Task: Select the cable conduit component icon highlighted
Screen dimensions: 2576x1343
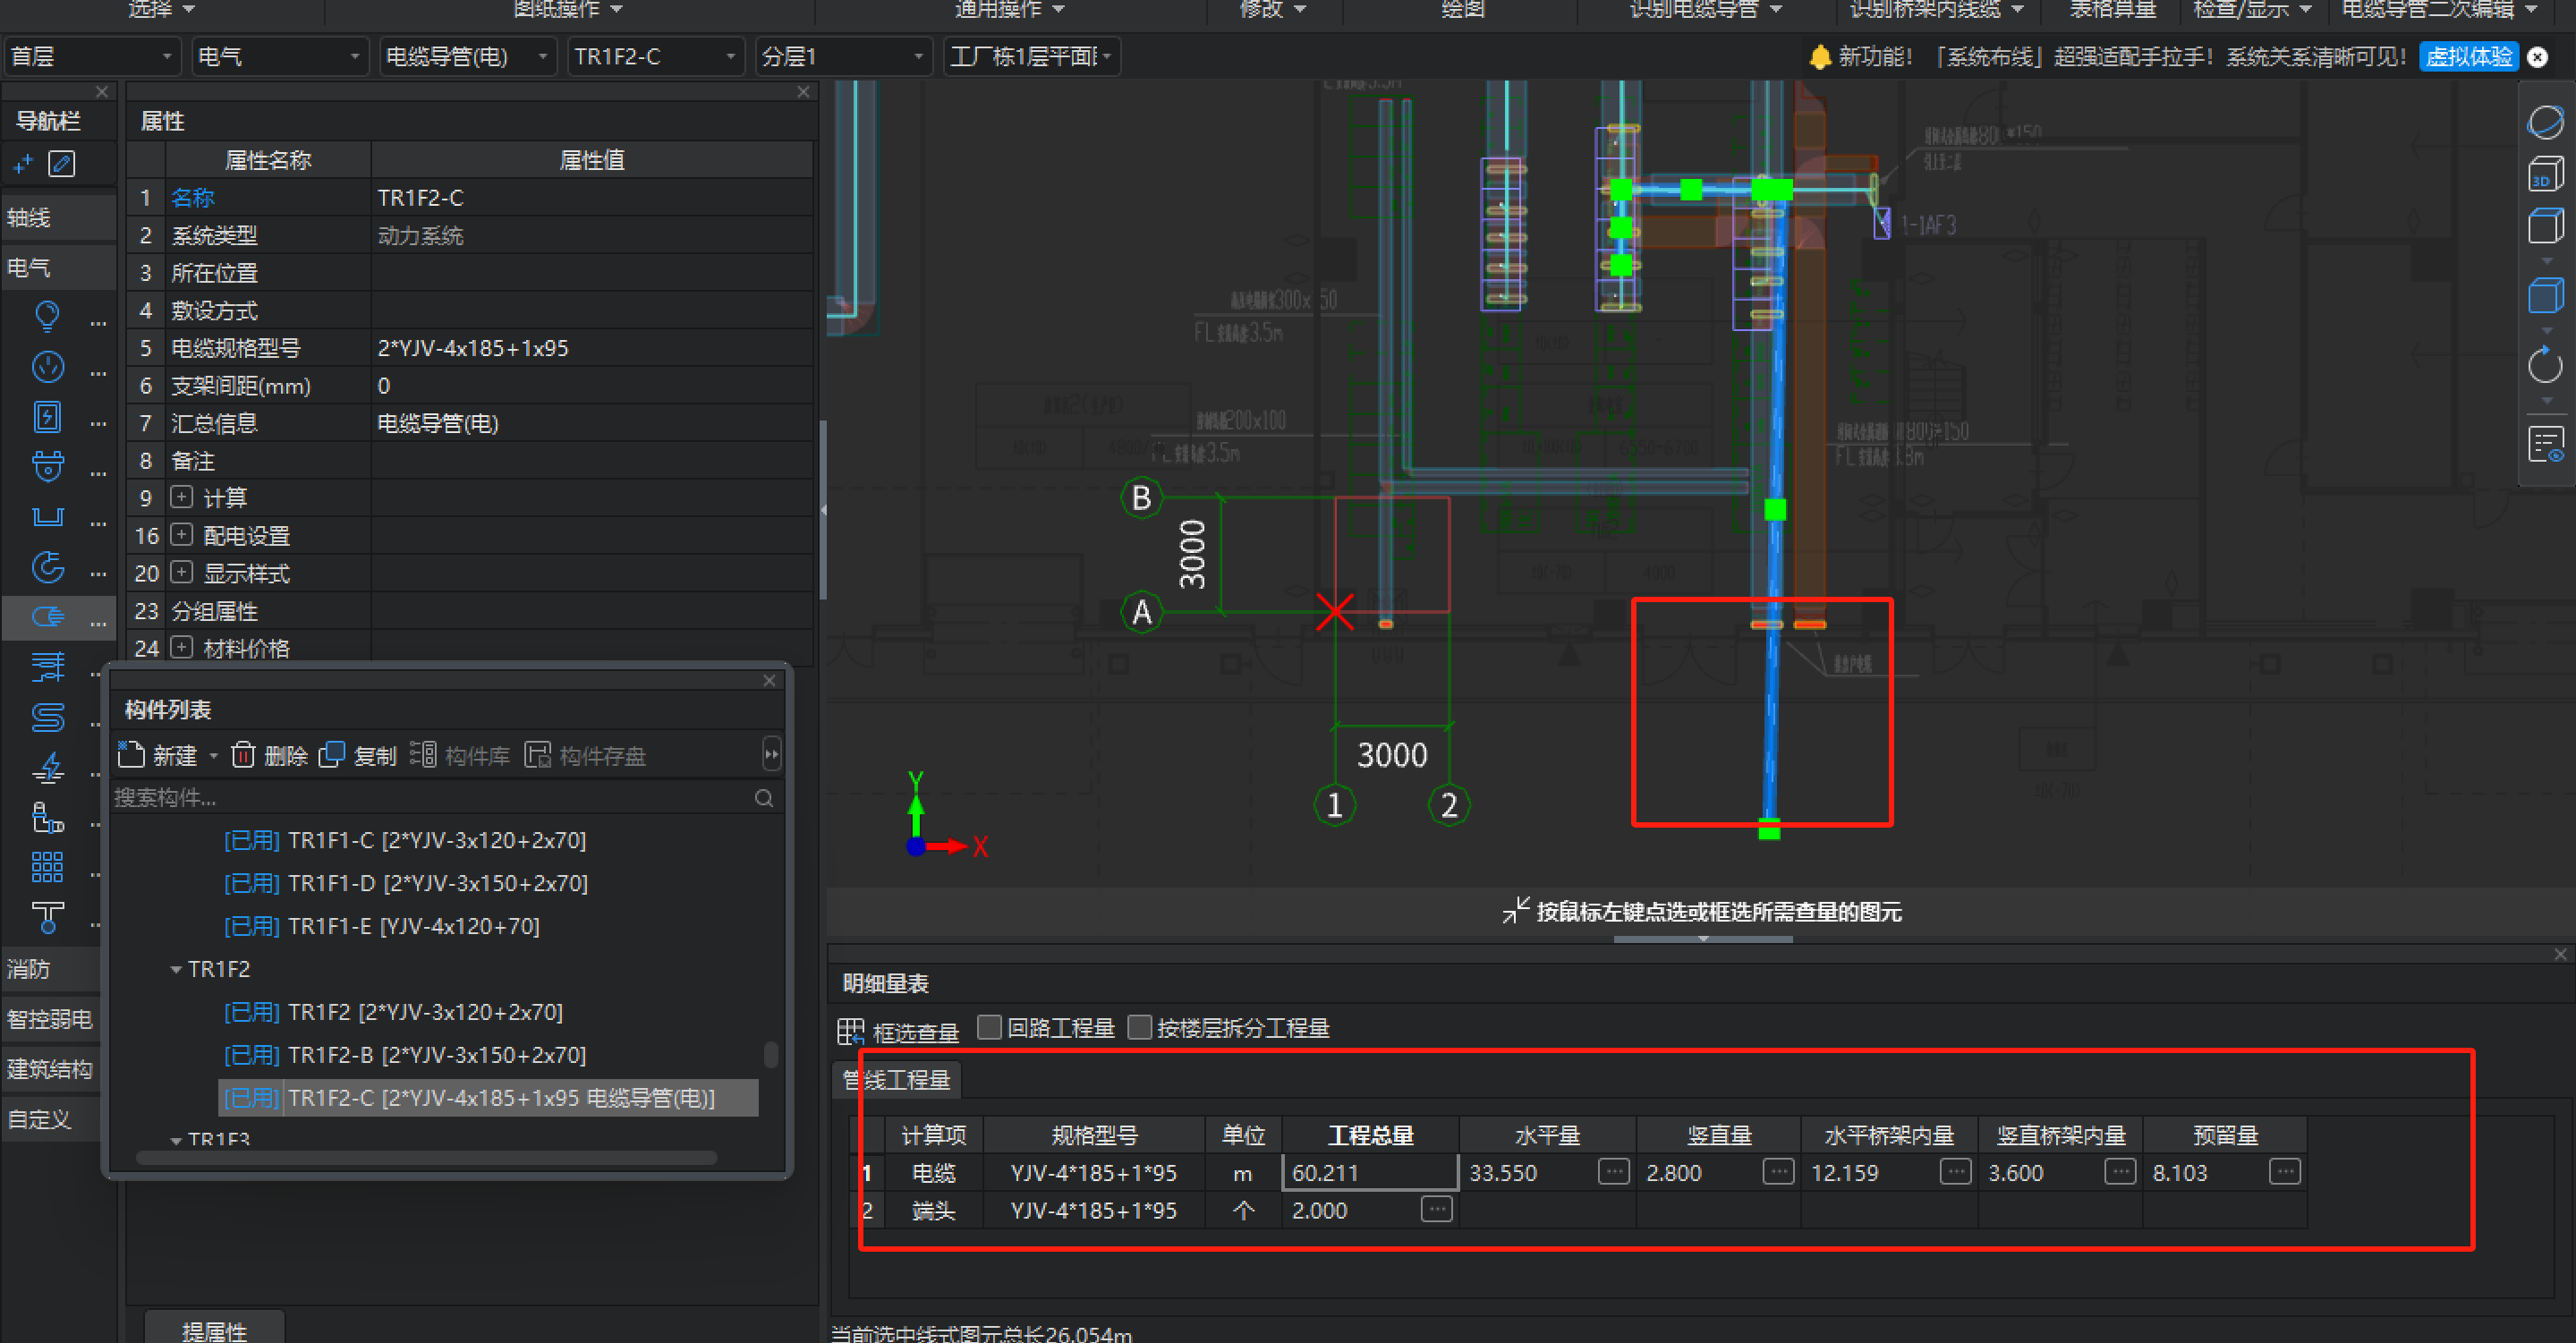Action: click(x=47, y=617)
